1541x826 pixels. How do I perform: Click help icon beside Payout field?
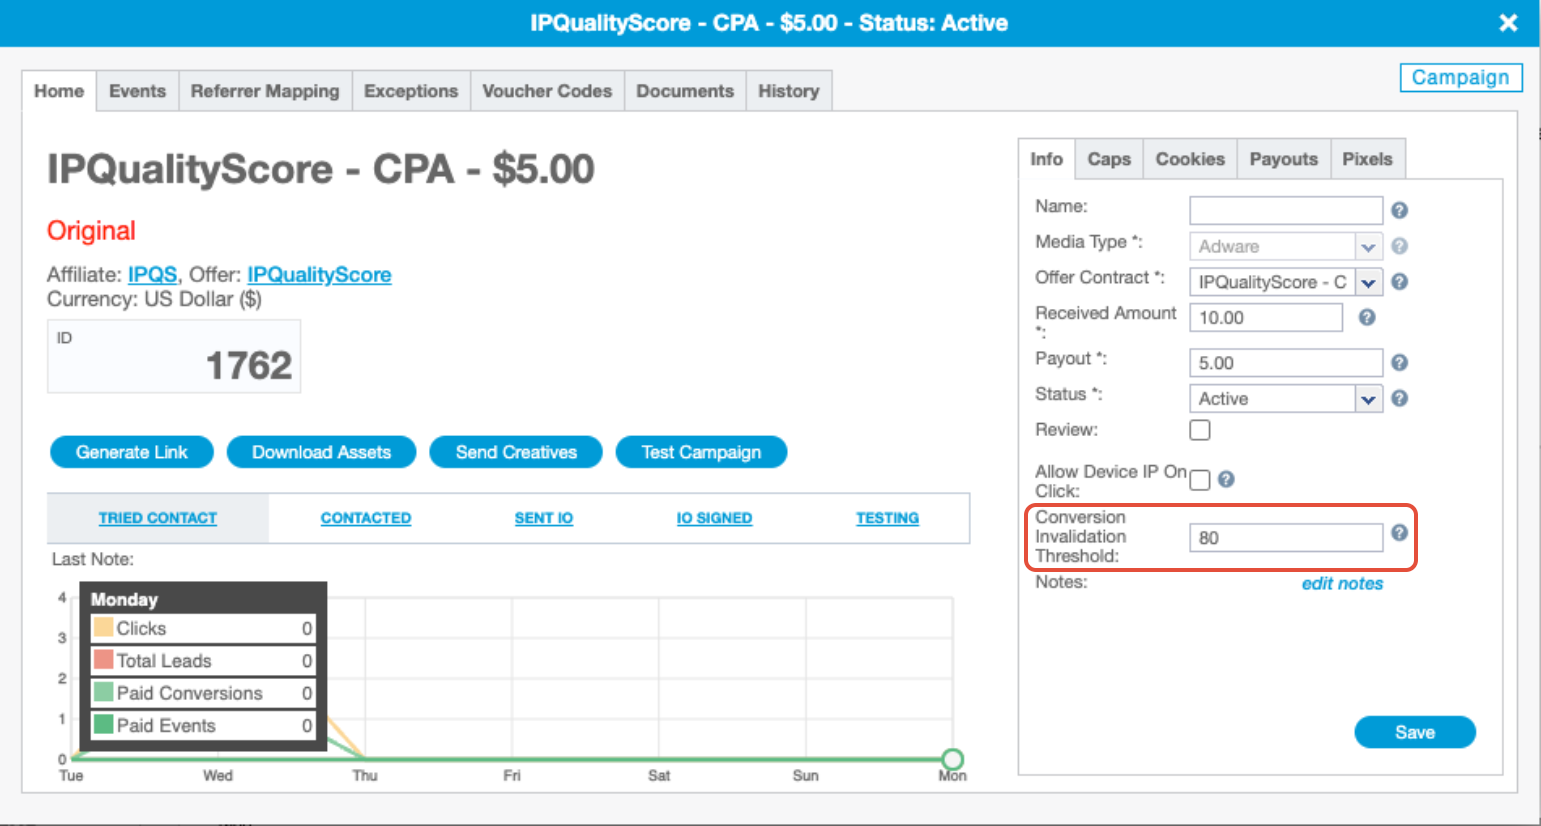1399,363
